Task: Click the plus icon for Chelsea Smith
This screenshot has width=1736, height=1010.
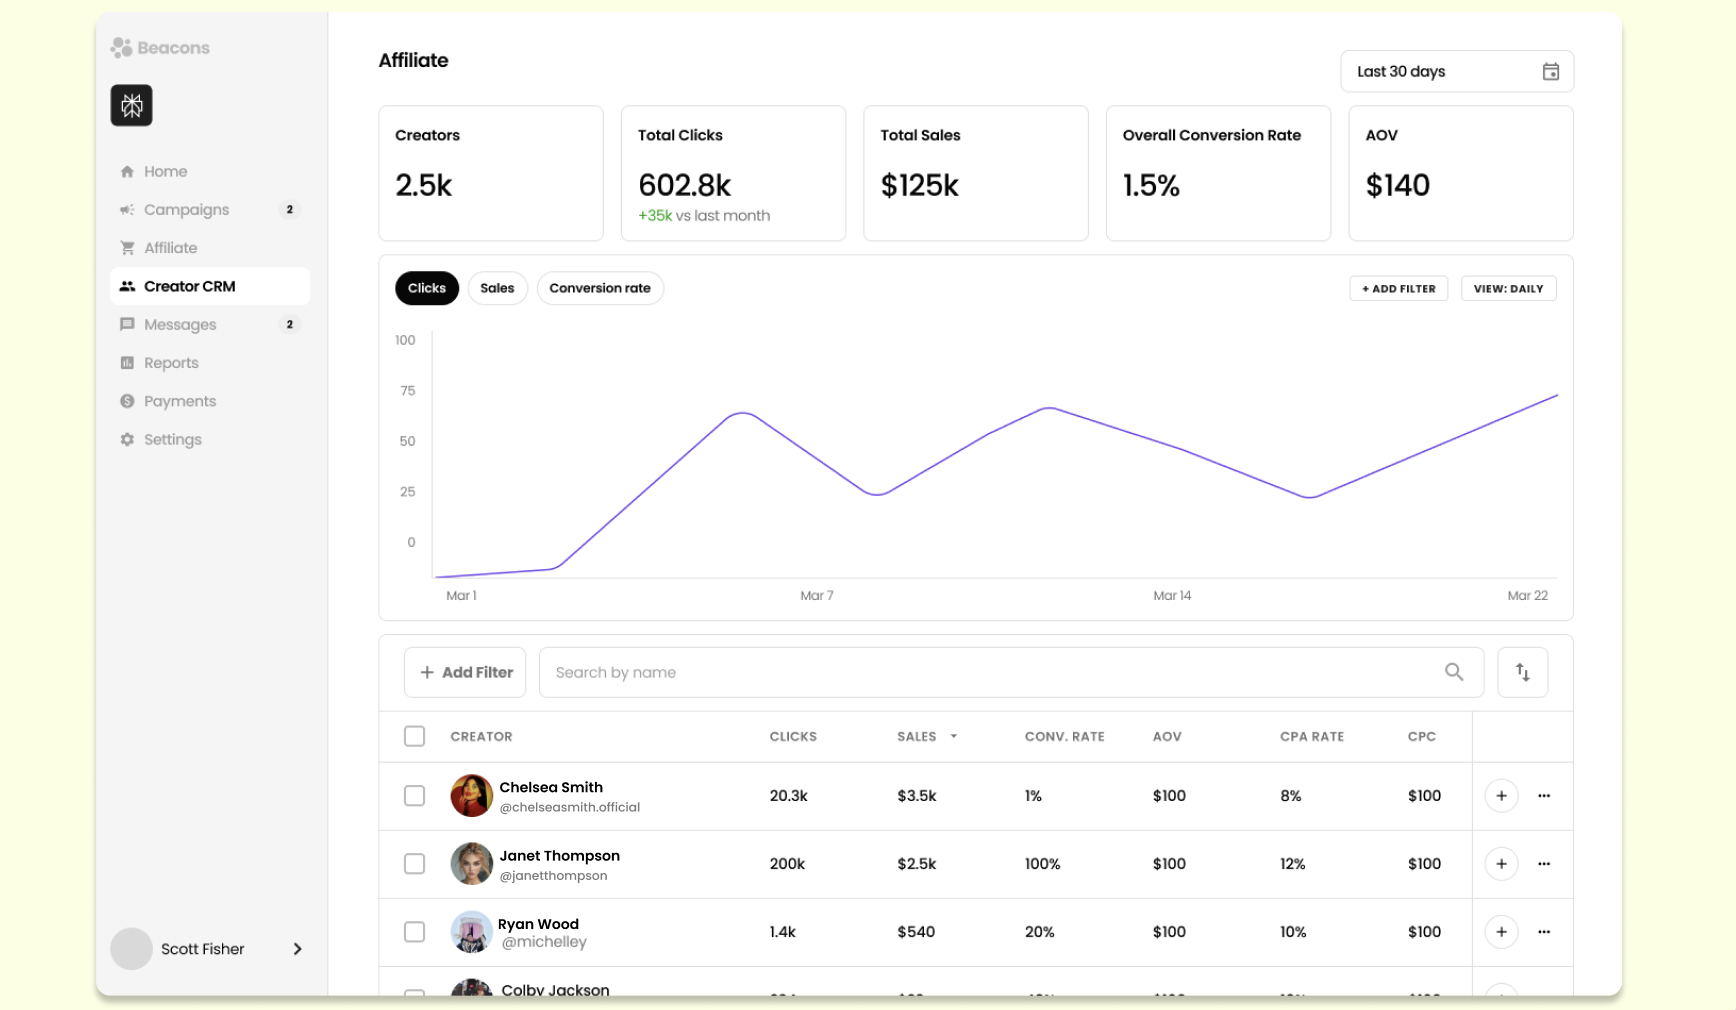Action: point(1501,796)
